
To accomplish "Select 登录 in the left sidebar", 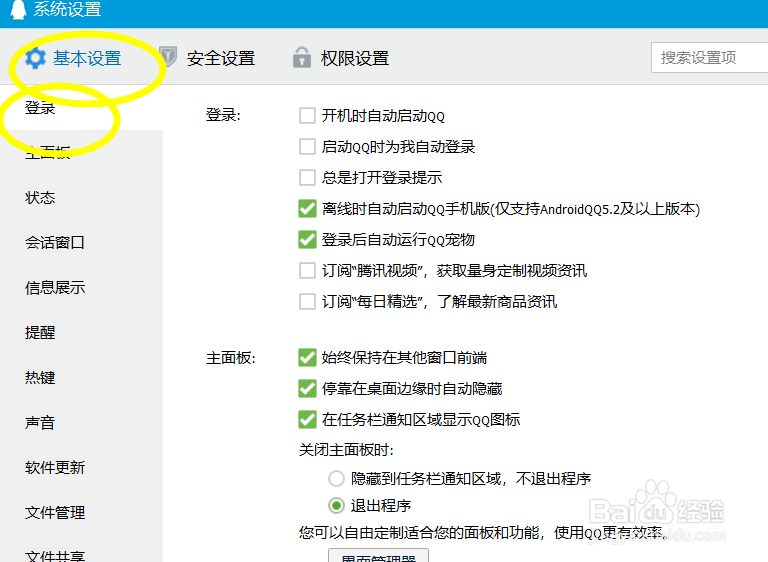I will click(x=40, y=107).
